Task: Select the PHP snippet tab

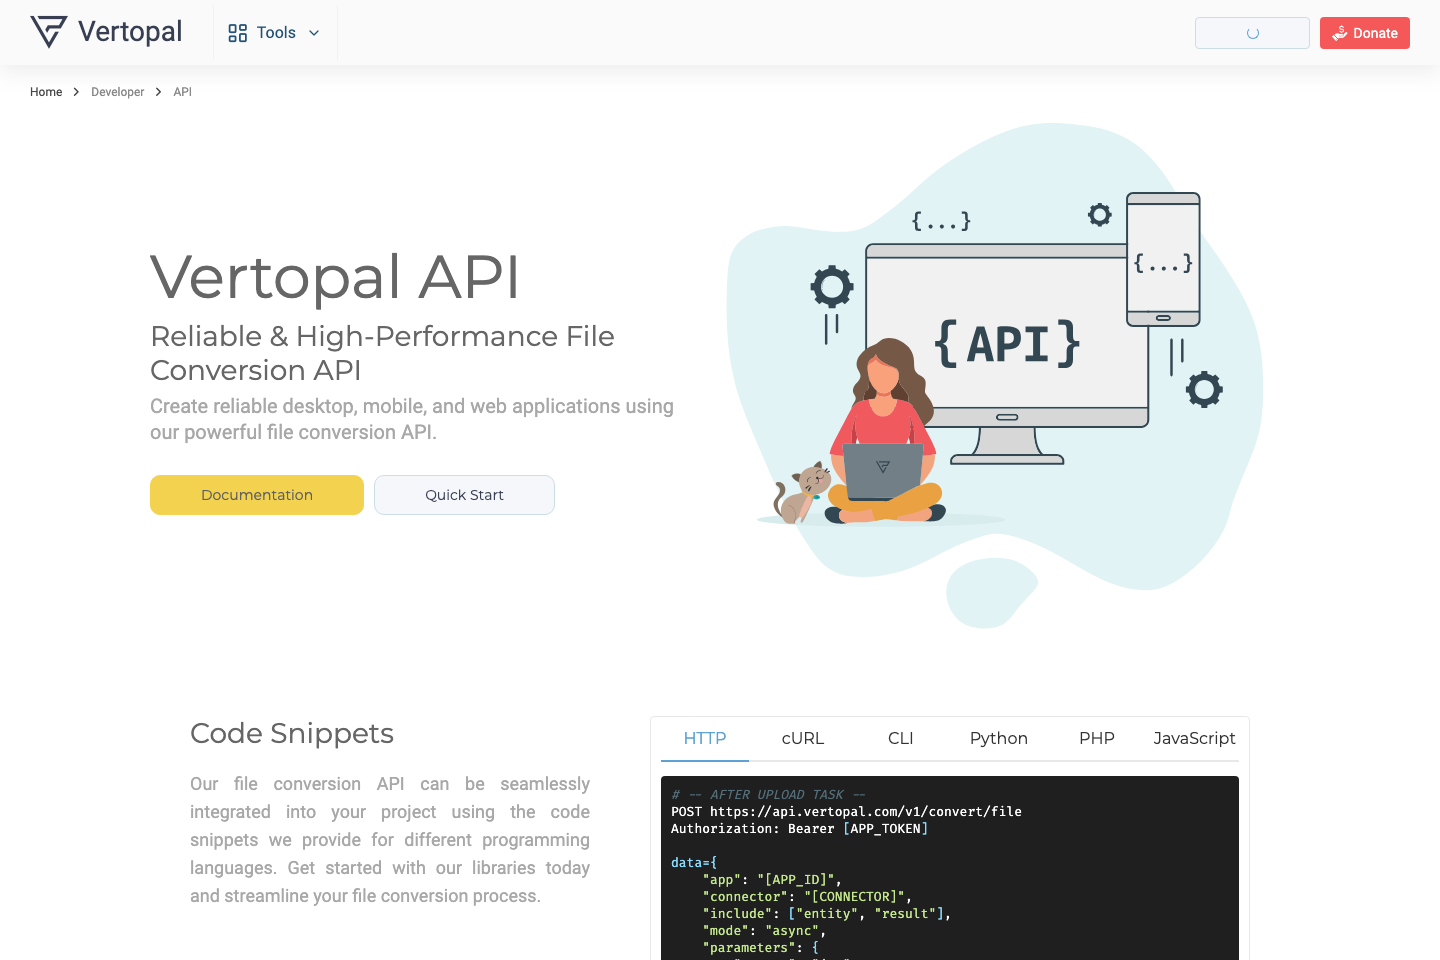Action: click(x=1096, y=738)
